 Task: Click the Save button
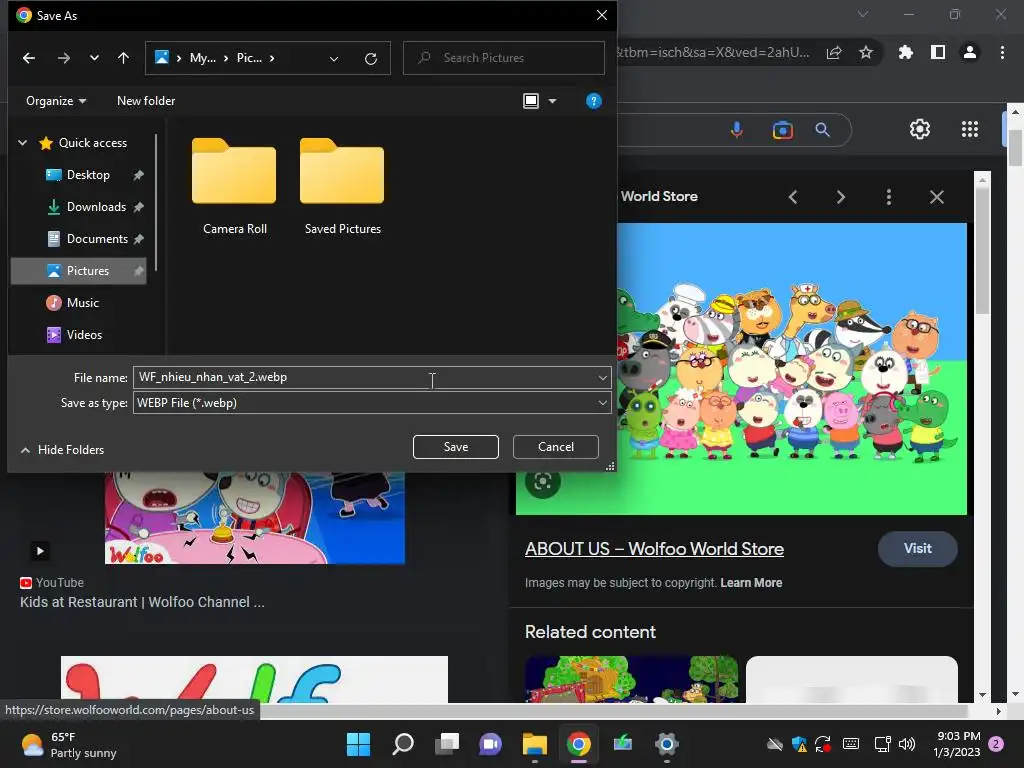click(456, 447)
